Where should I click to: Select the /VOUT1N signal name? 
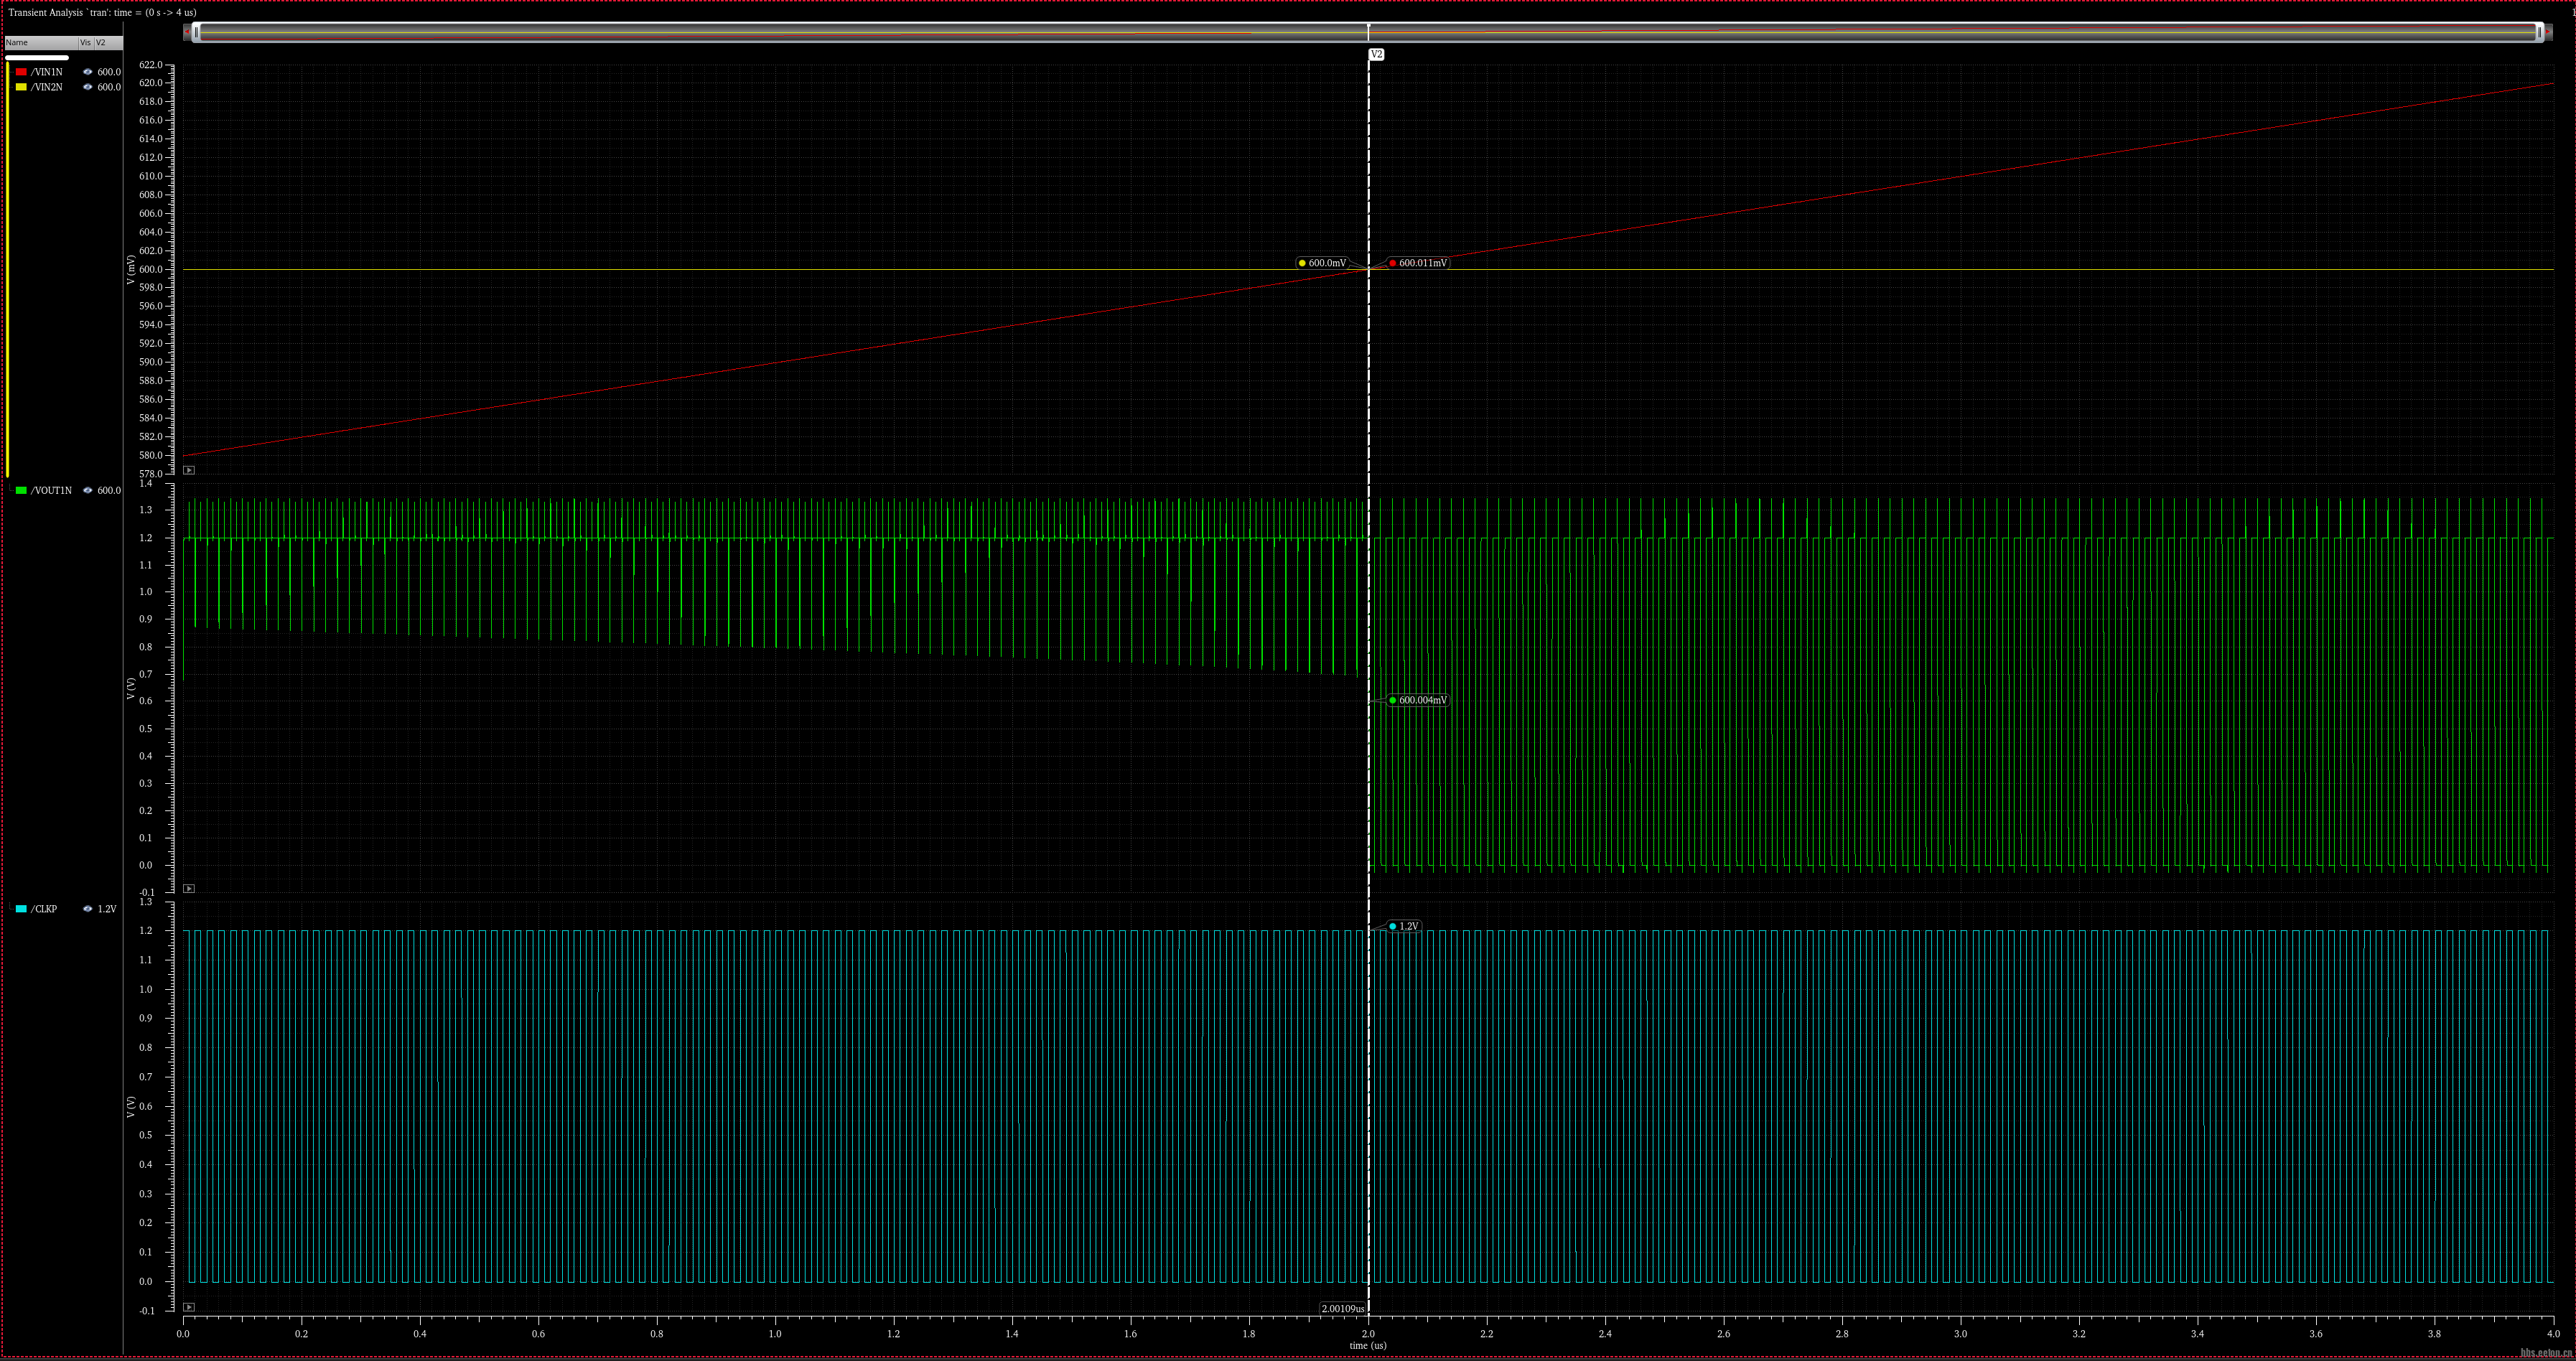[51, 490]
